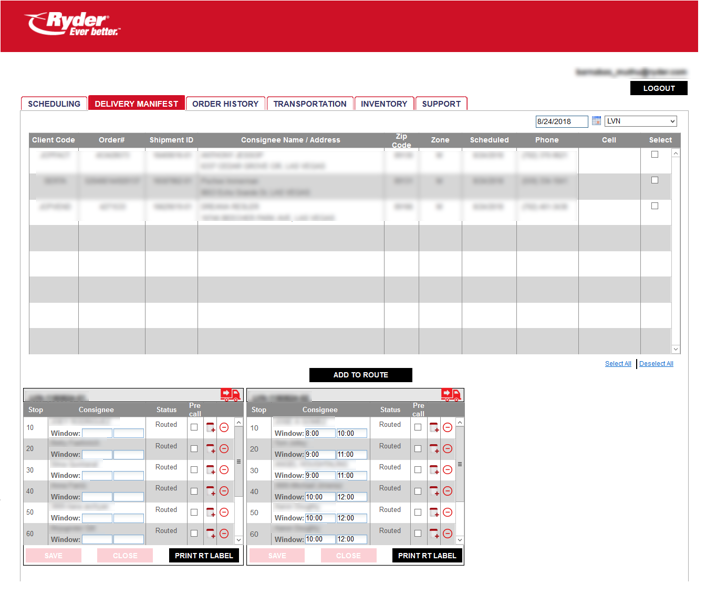Remove stop 40 from right route

[x=447, y=491]
